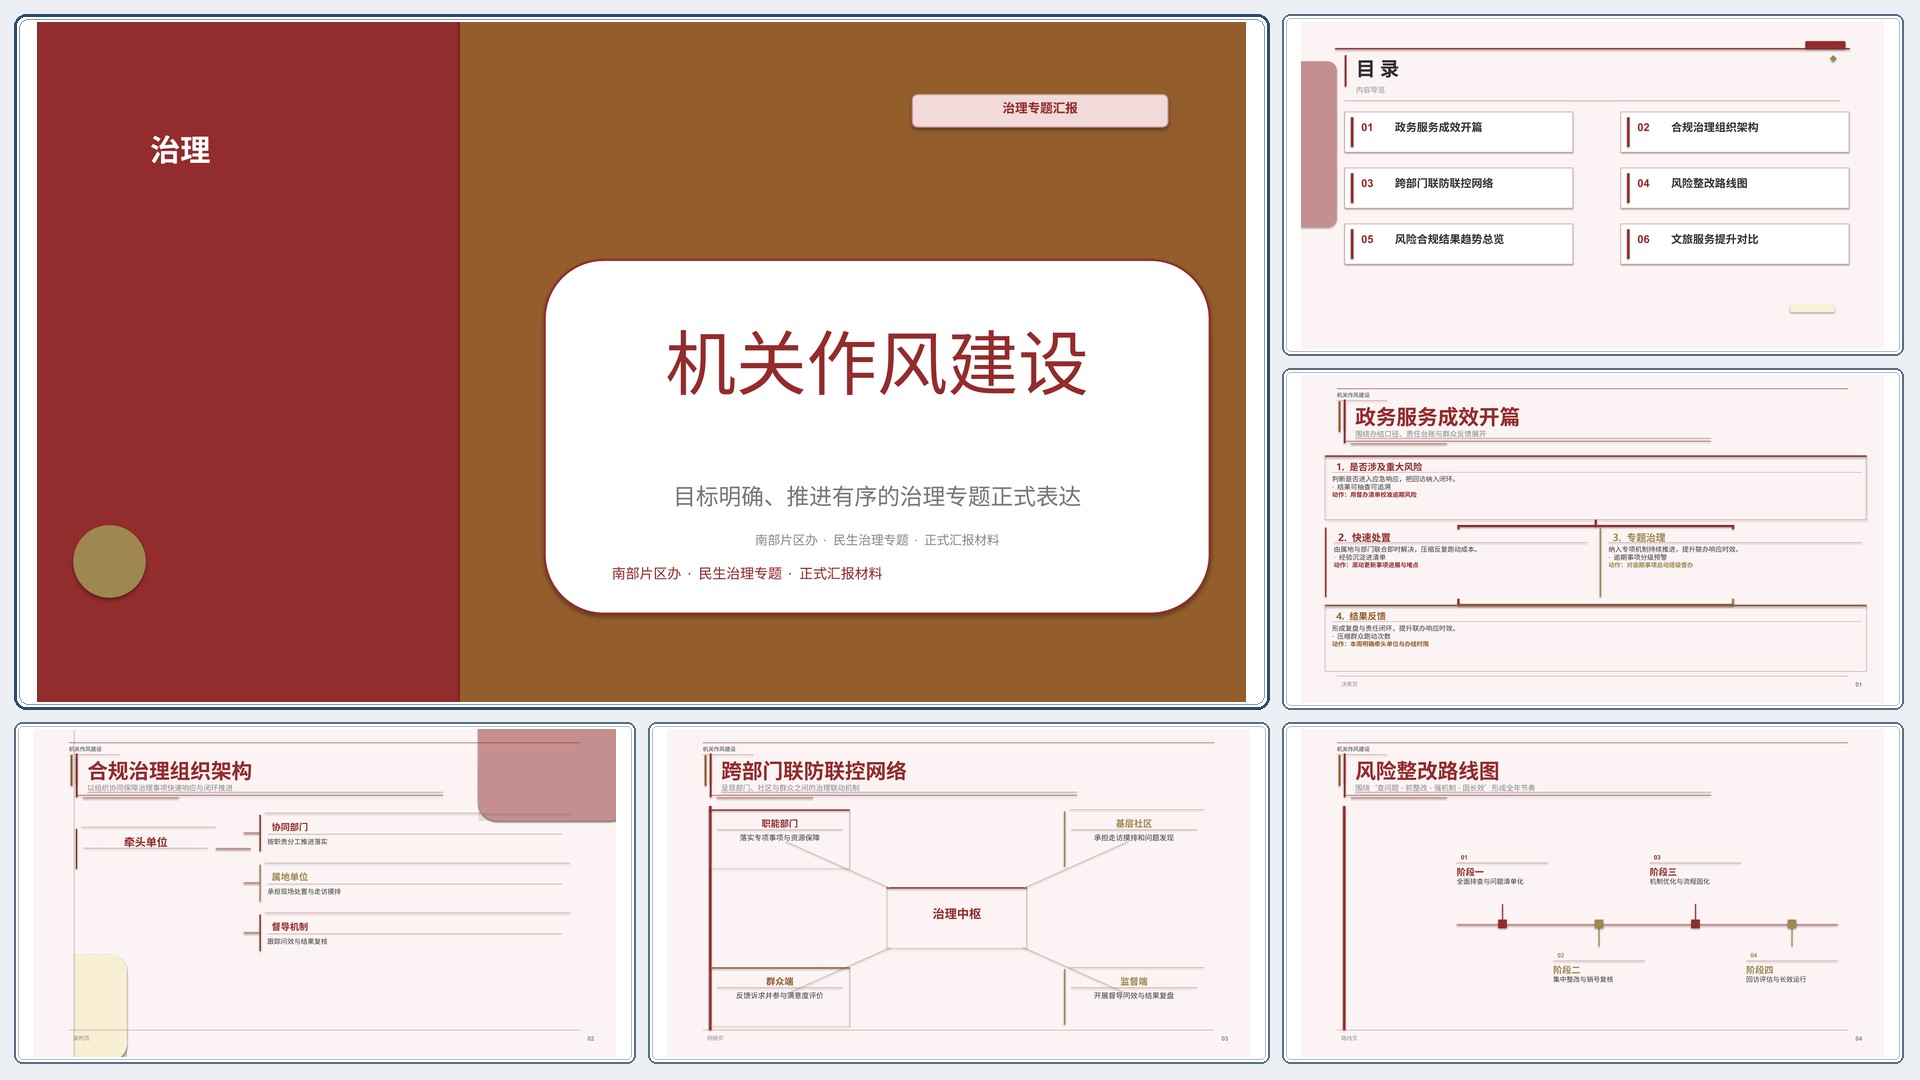This screenshot has height=1080, width=1920.
Task: Click the text 跟踪问效与结果复核
Action: 297,942
